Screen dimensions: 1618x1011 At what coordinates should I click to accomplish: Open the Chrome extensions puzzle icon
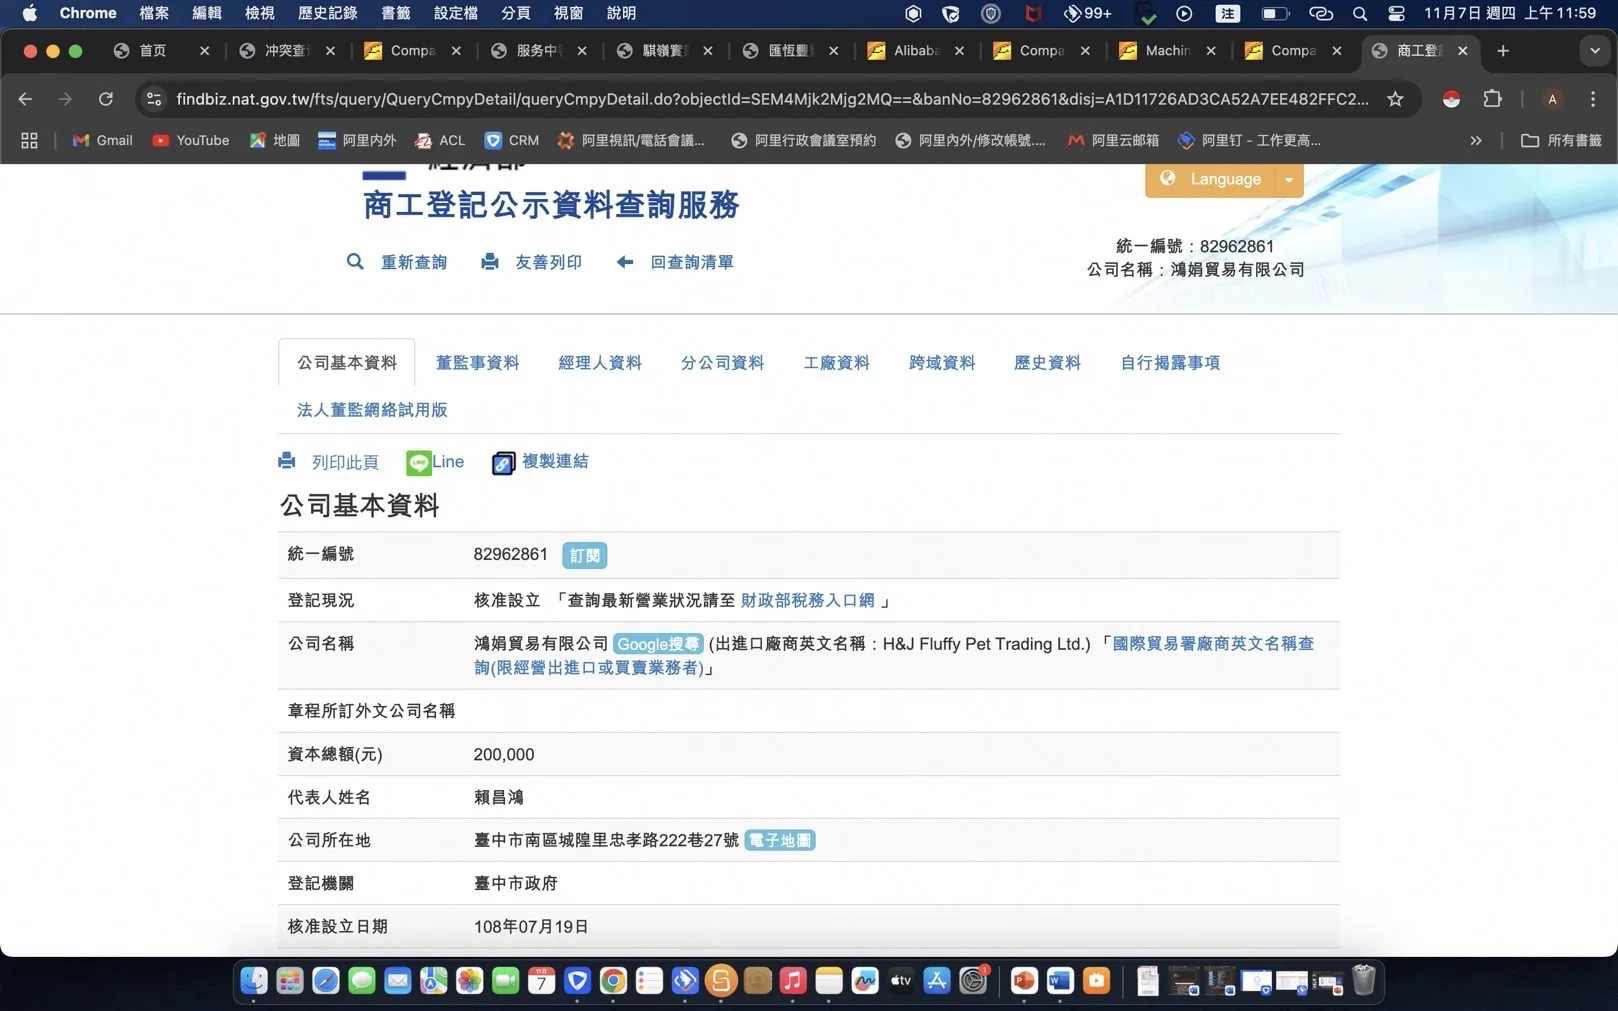(1492, 99)
